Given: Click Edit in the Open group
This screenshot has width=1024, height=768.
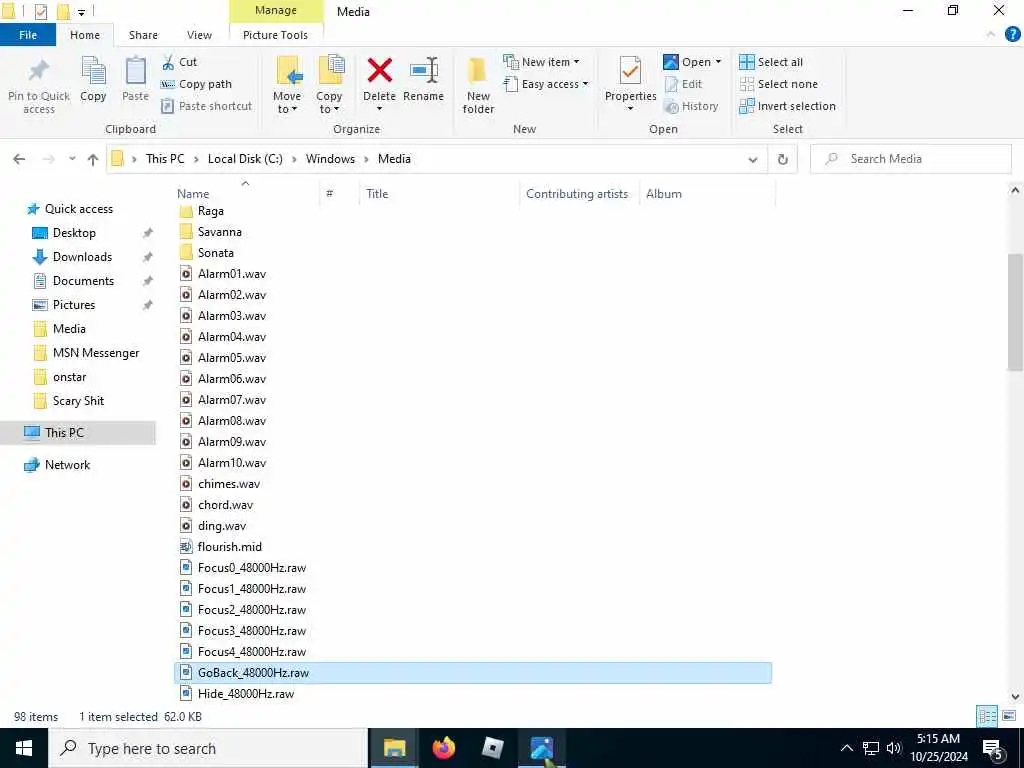Looking at the screenshot, I should click(x=683, y=84).
